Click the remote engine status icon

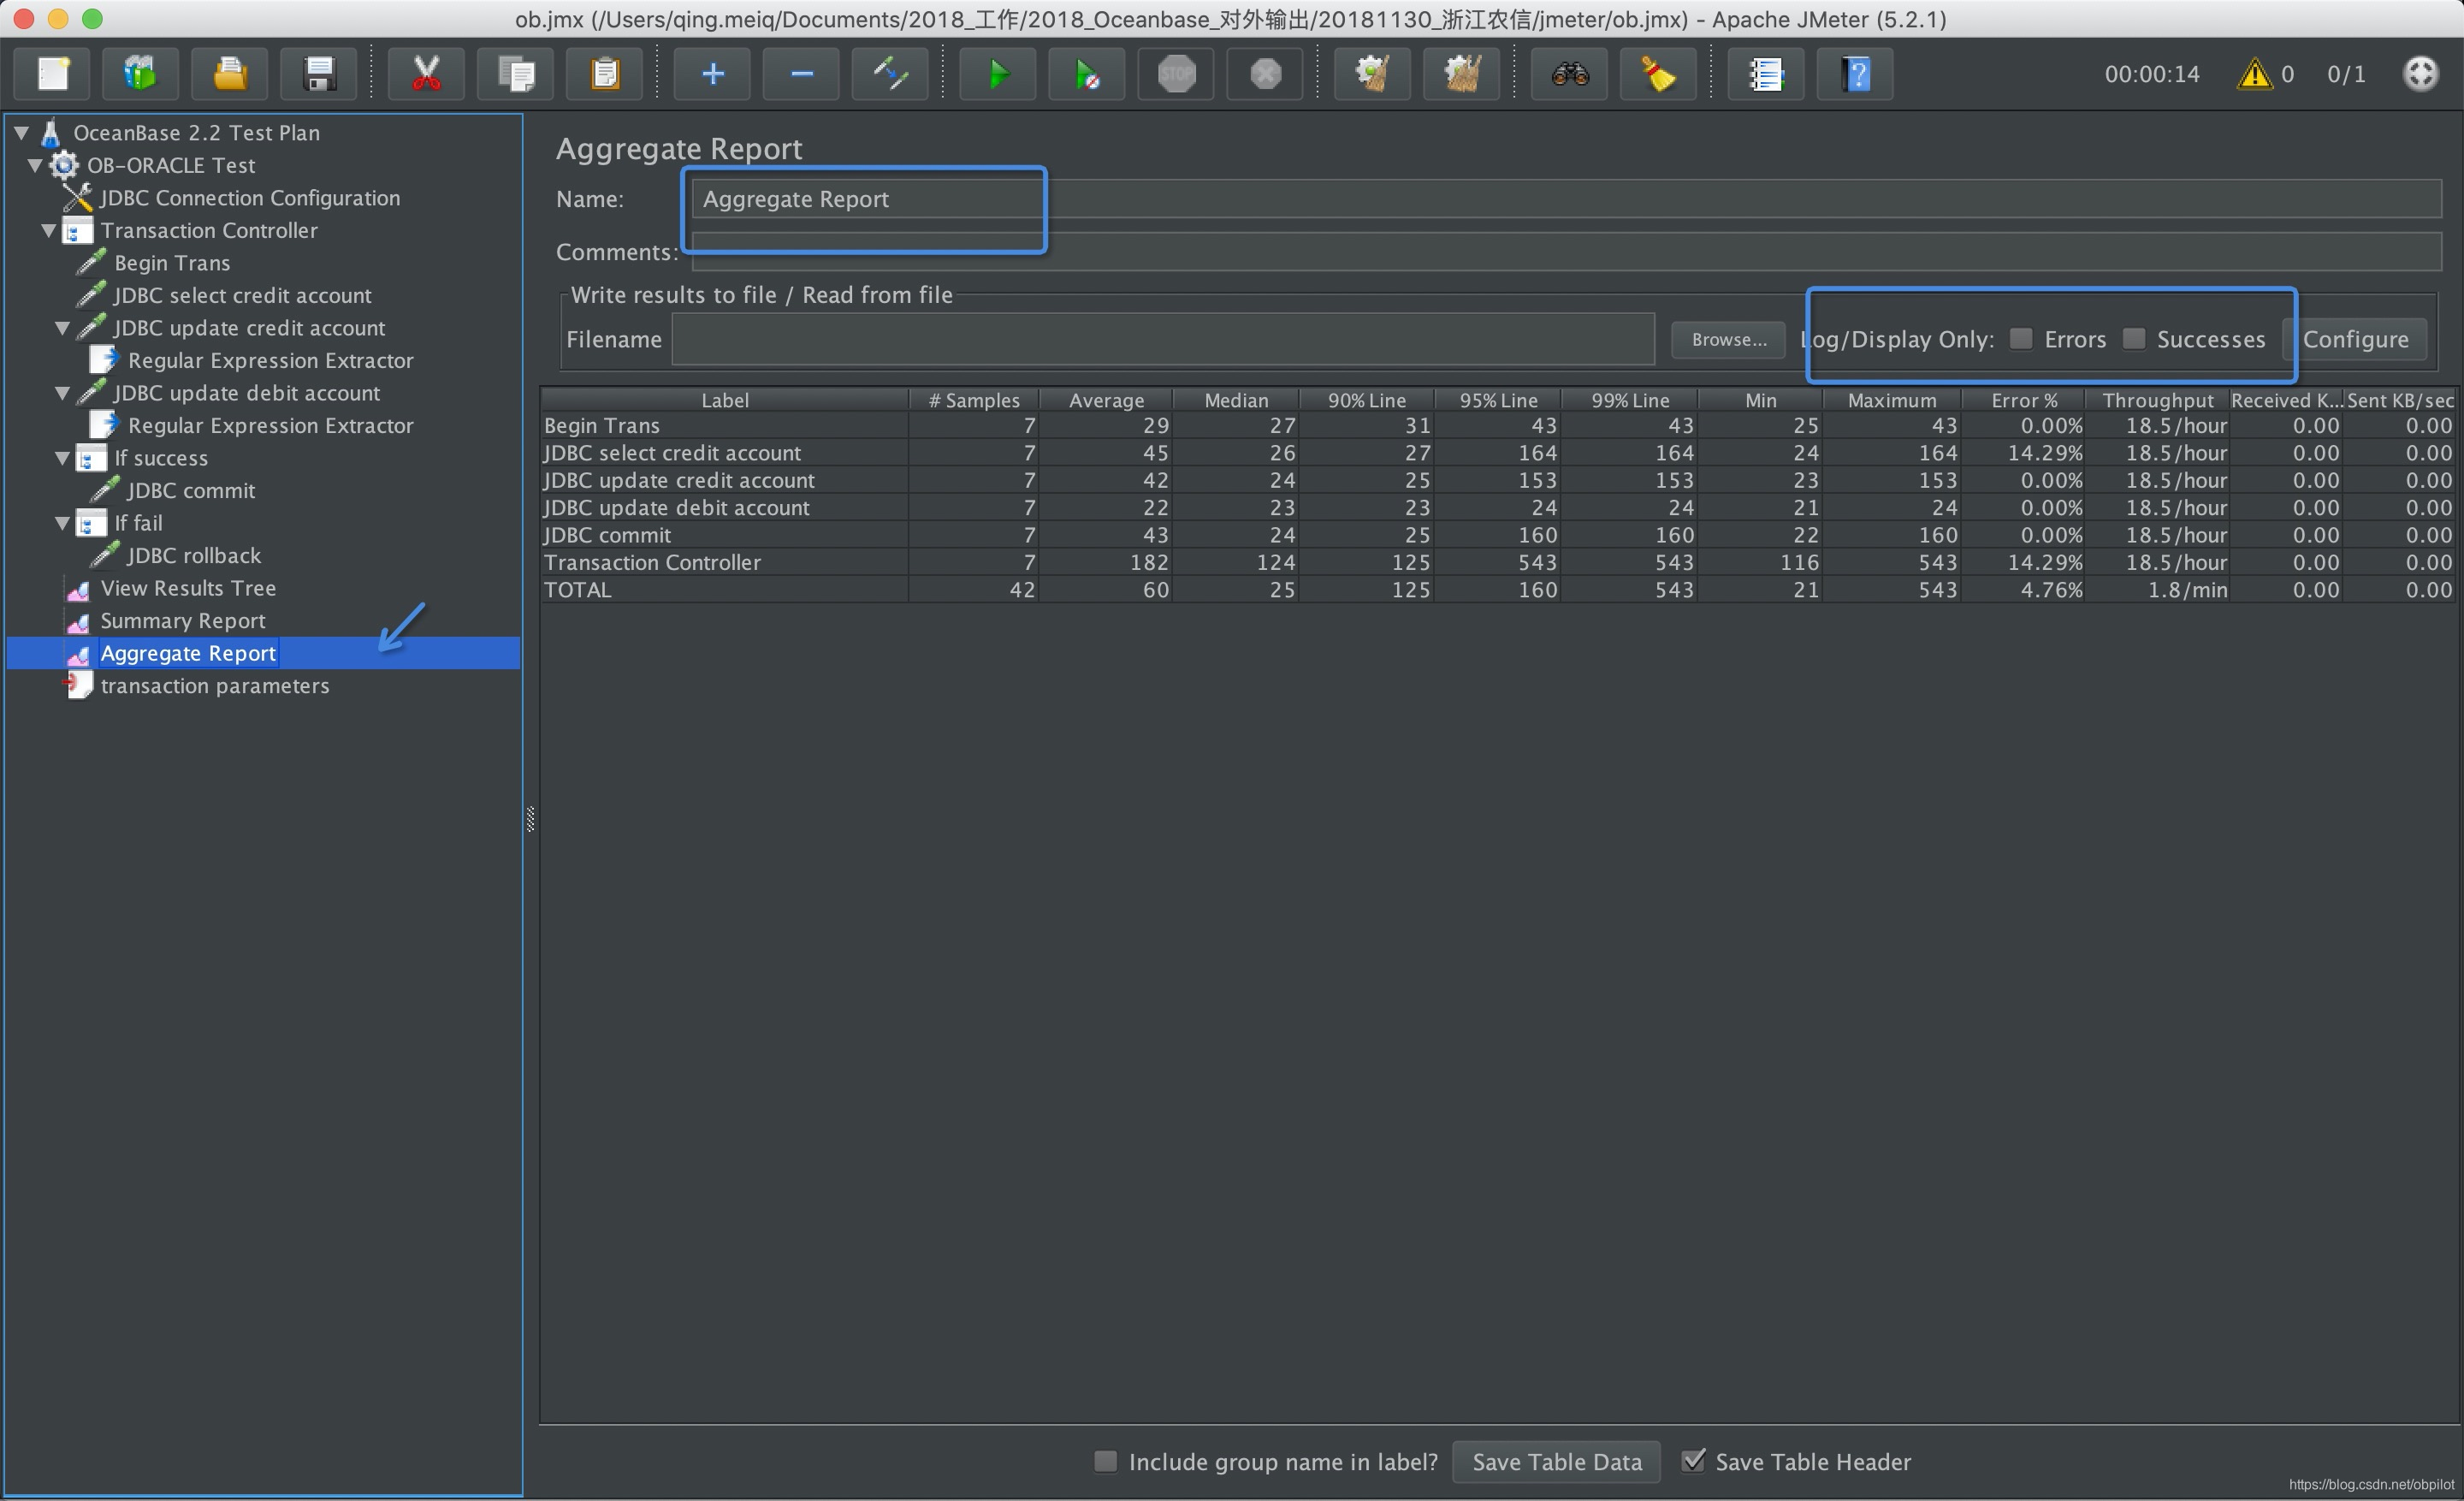2421,73
